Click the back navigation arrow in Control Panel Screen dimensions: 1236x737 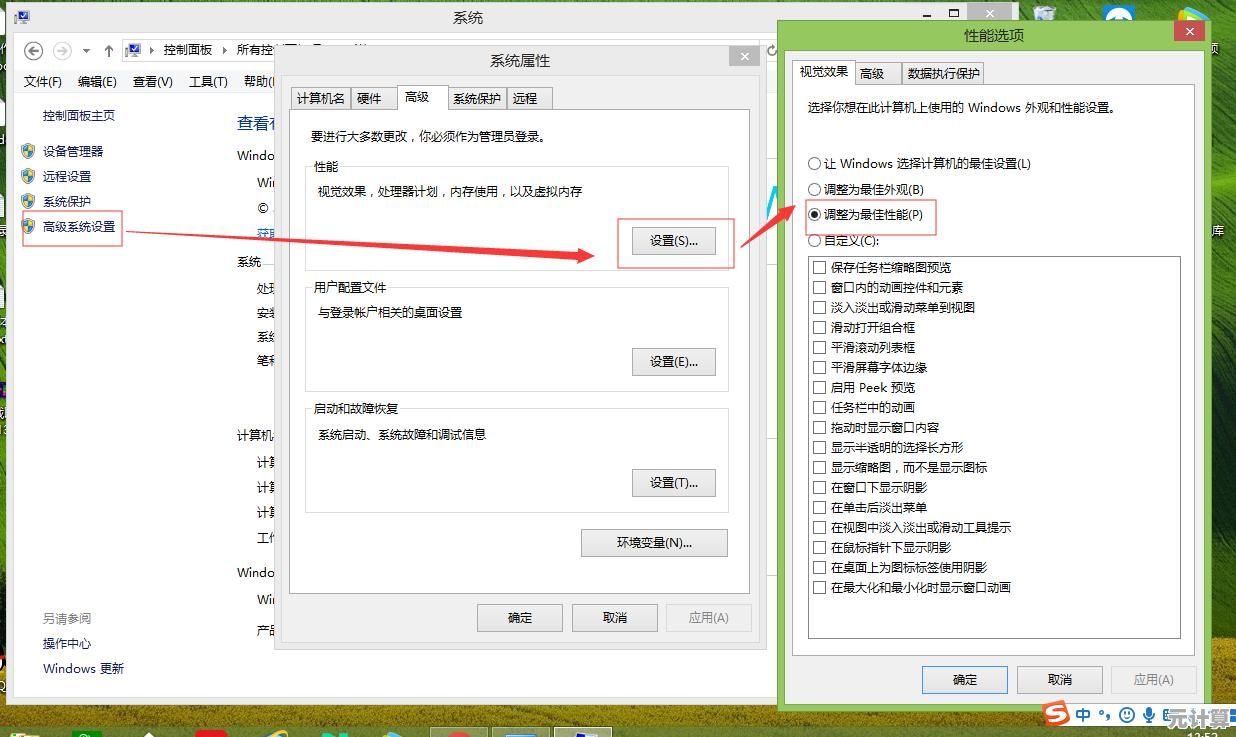point(33,50)
